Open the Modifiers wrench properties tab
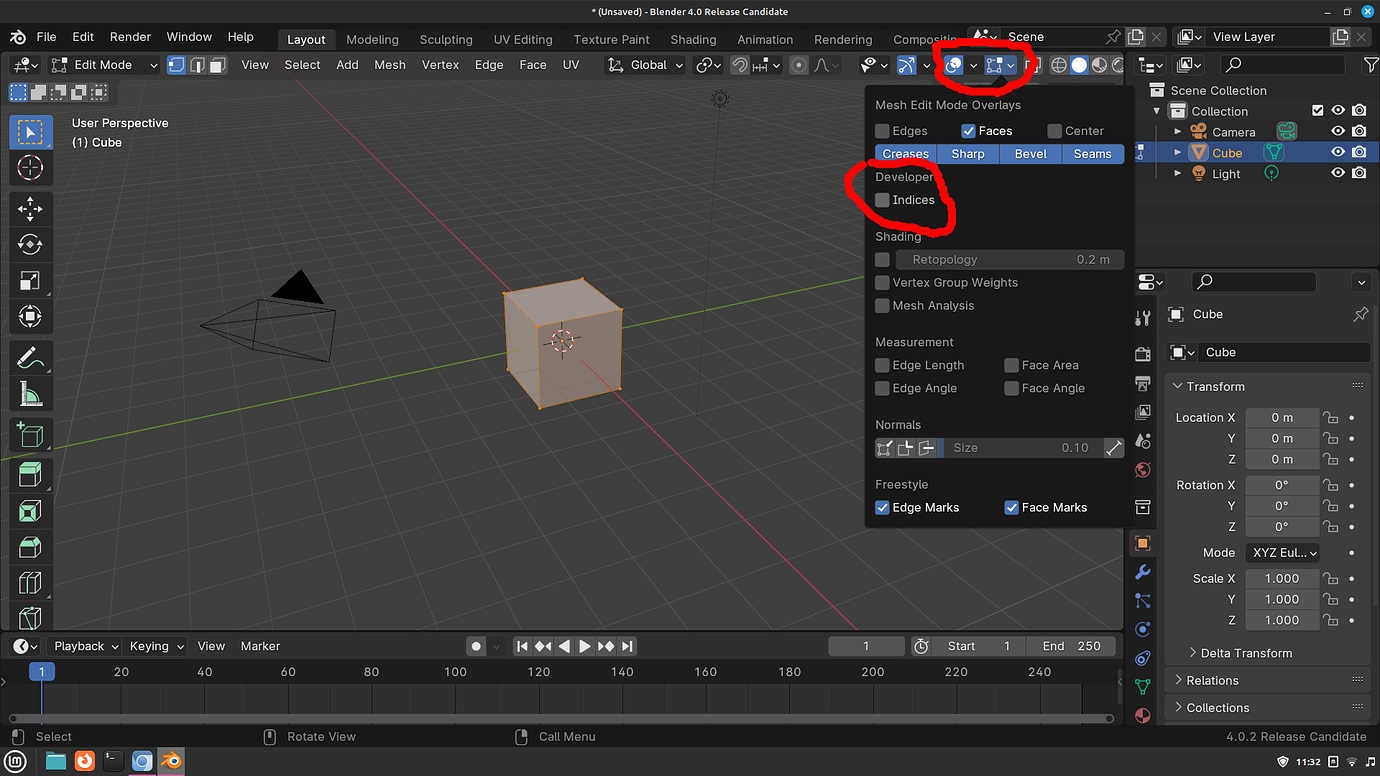The height and width of the screenshot is (776, 1380). (1143, 572)
